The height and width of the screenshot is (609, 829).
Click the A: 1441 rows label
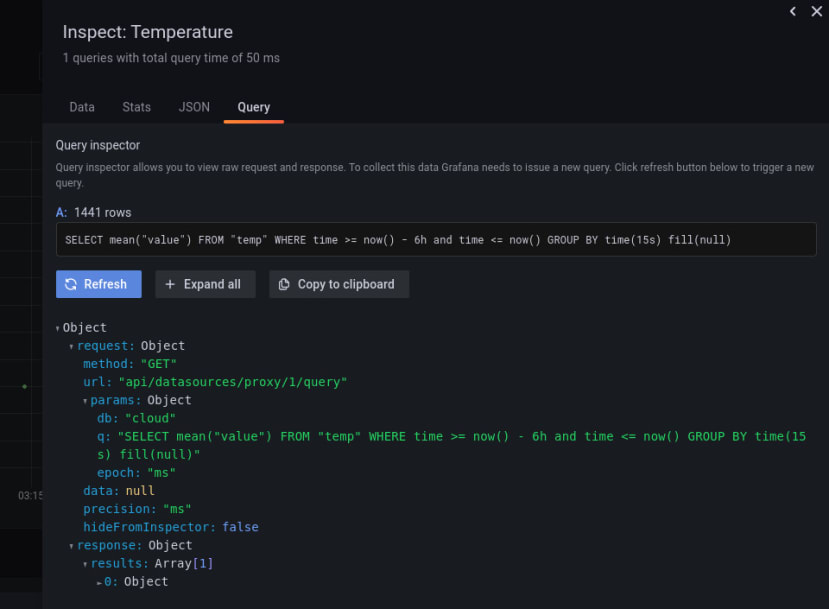coord(94,213)
